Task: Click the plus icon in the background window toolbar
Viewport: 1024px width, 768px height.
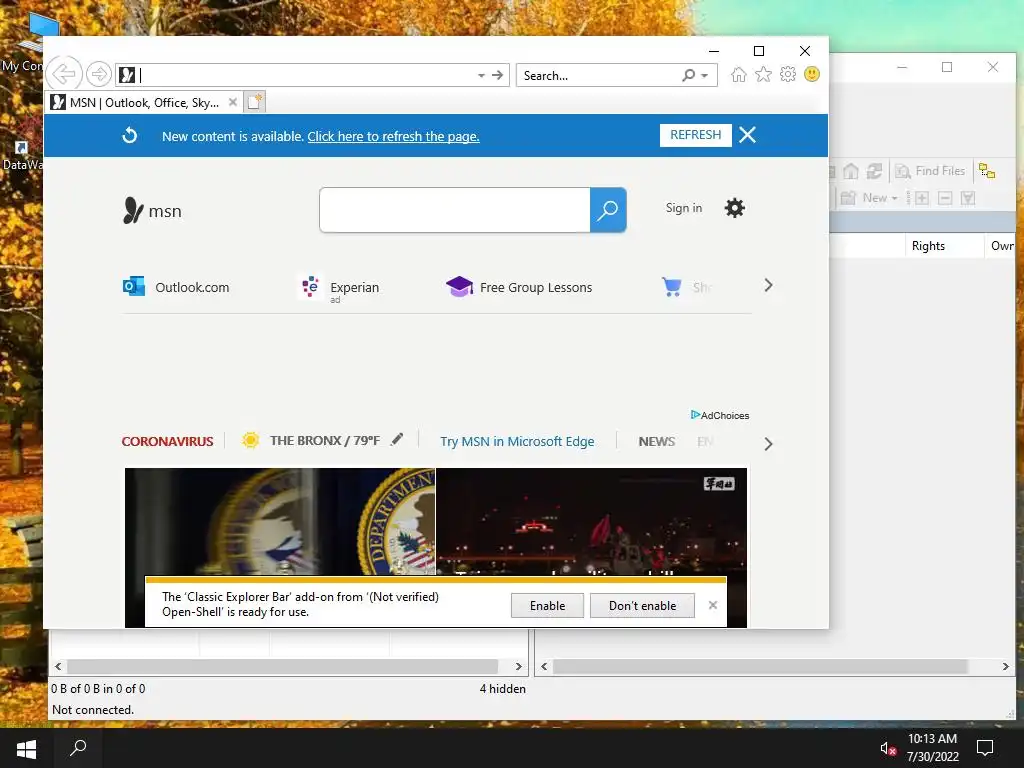Action: click(921, 198)
